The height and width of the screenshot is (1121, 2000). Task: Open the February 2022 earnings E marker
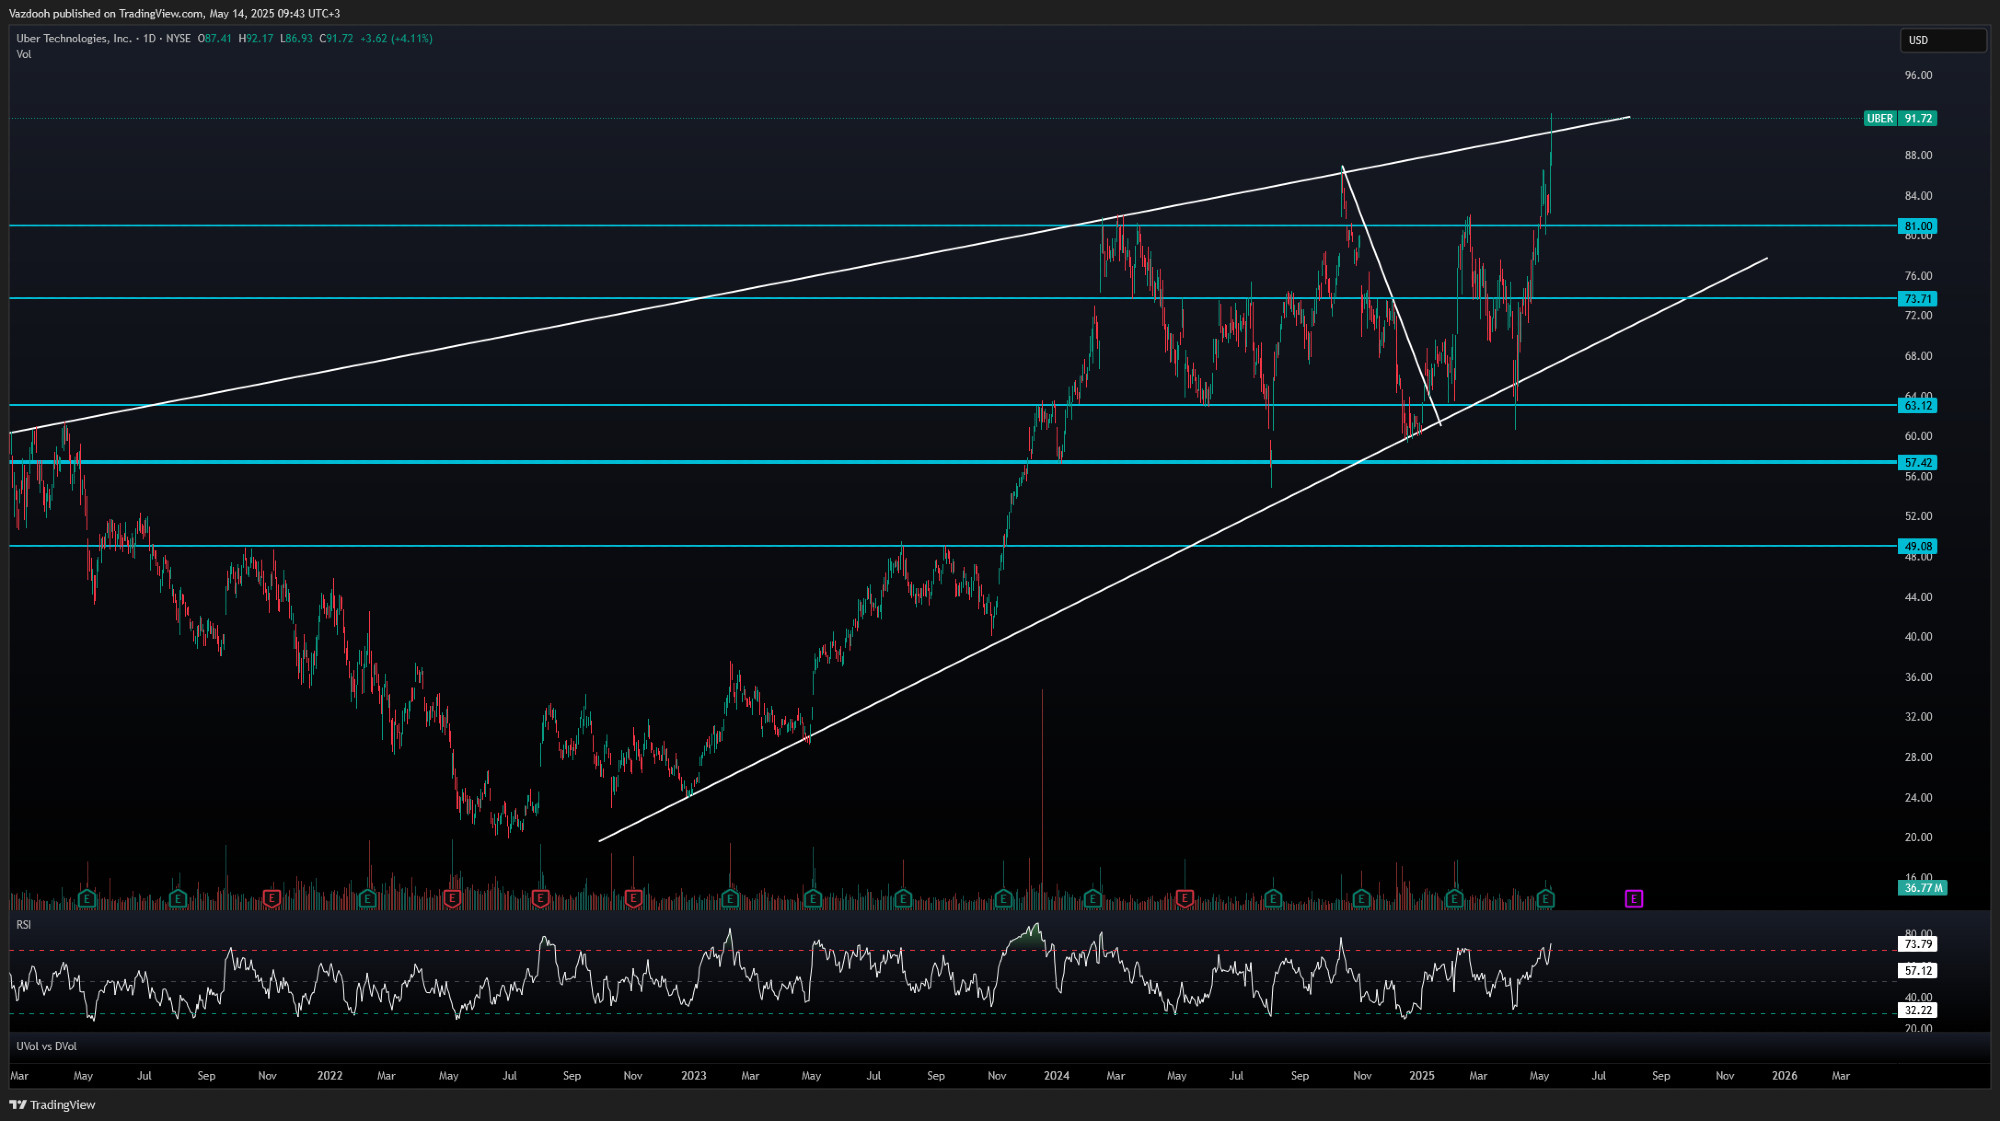(x=367, y=899)
